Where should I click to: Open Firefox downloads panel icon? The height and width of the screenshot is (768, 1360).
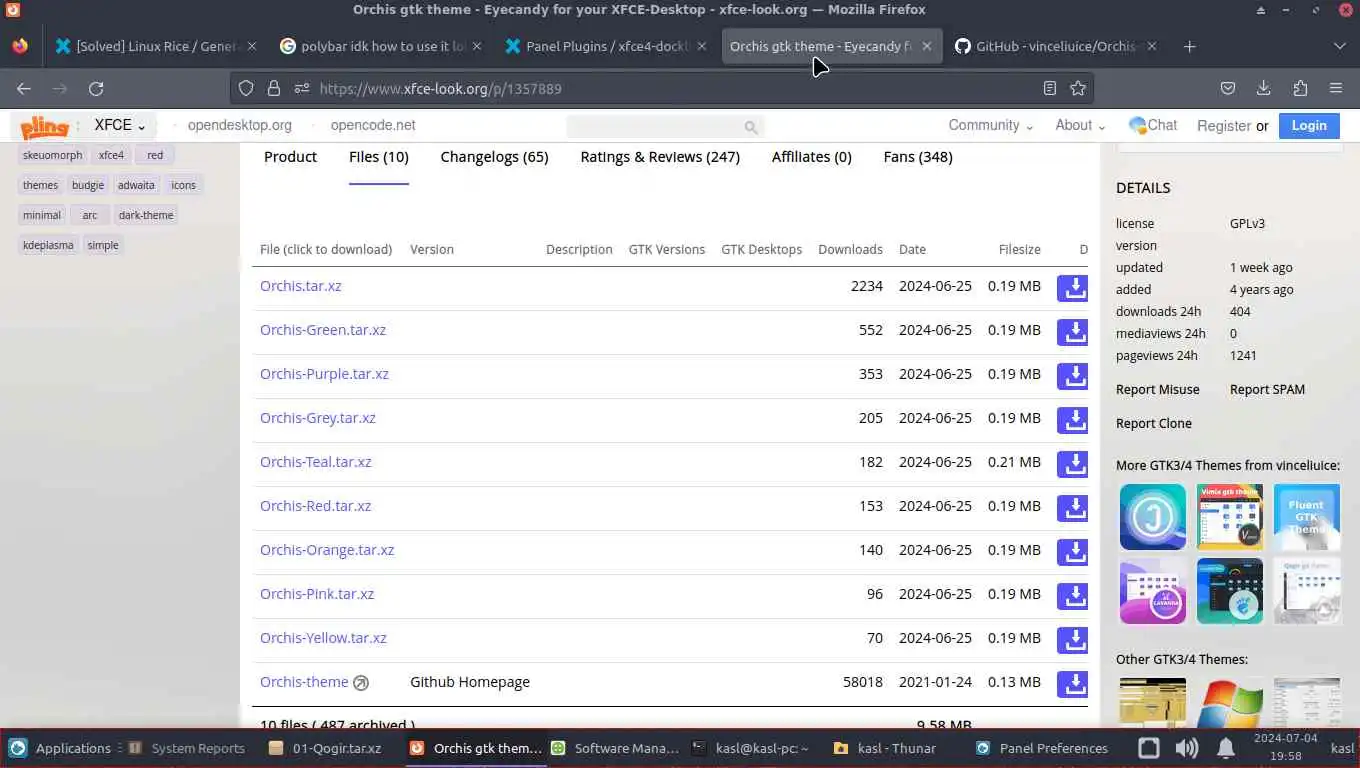[x=1264, y=88]
